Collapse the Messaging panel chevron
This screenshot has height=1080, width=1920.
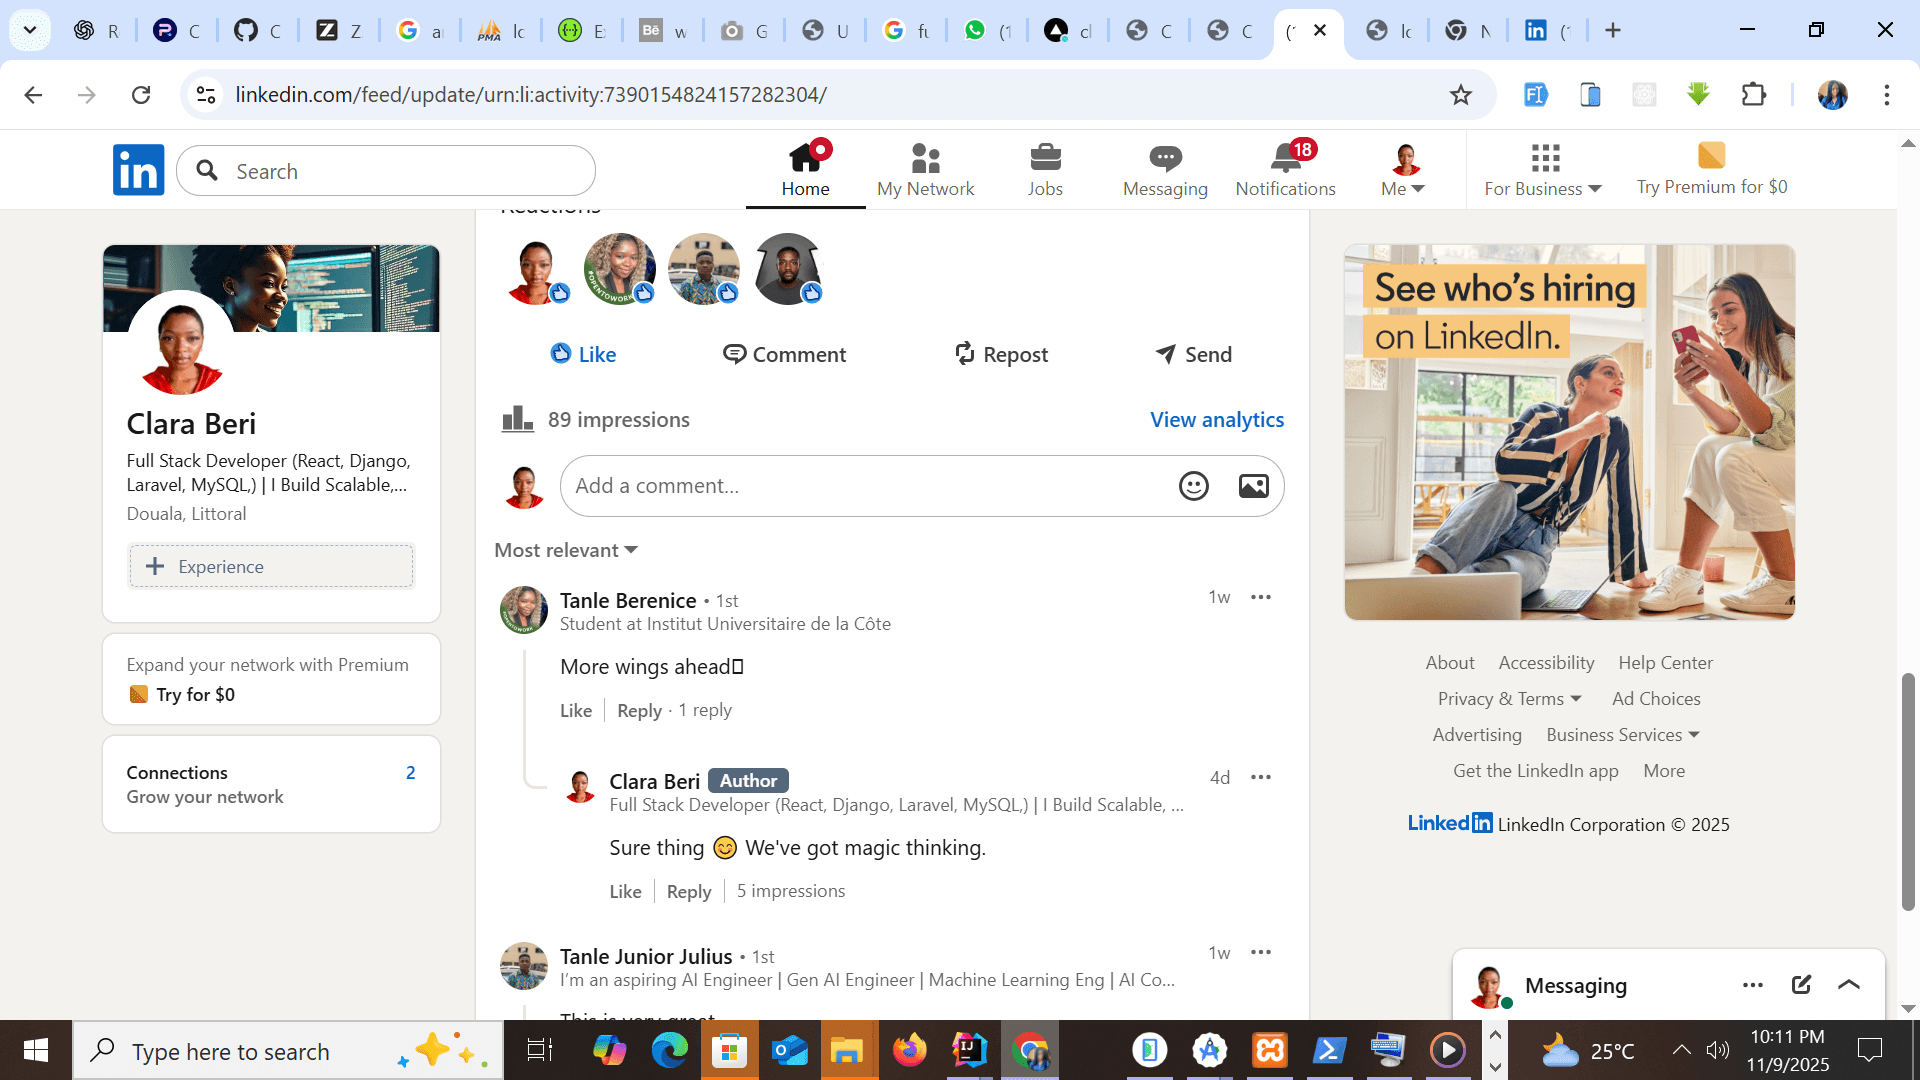[1846, 984]
